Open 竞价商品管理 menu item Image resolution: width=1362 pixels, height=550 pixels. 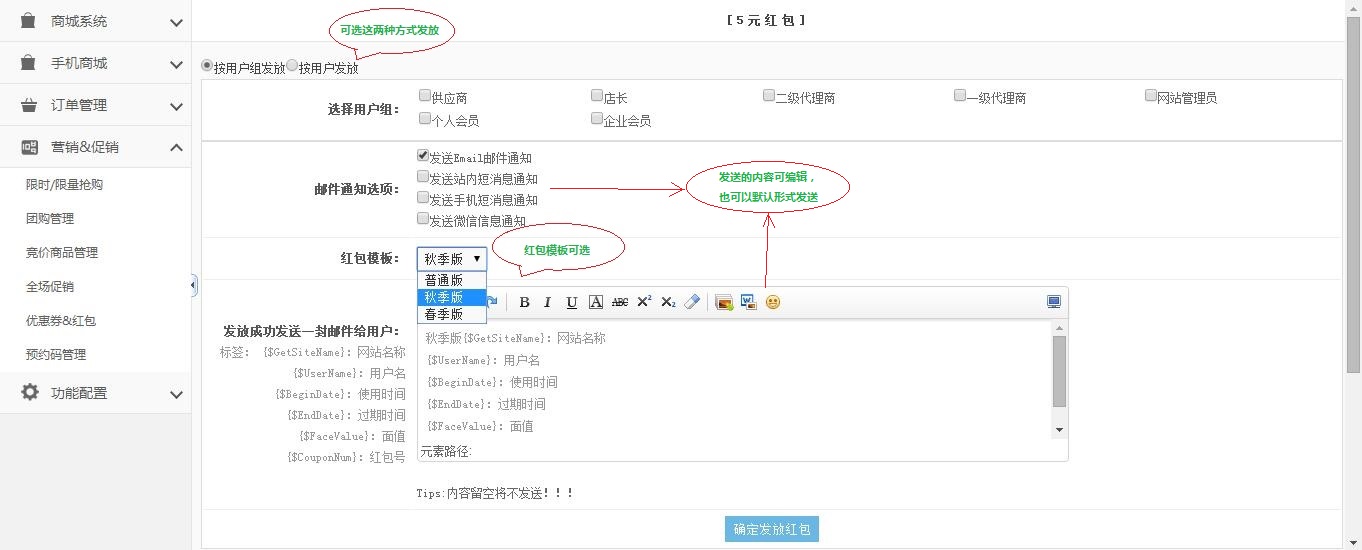(62, 253)
